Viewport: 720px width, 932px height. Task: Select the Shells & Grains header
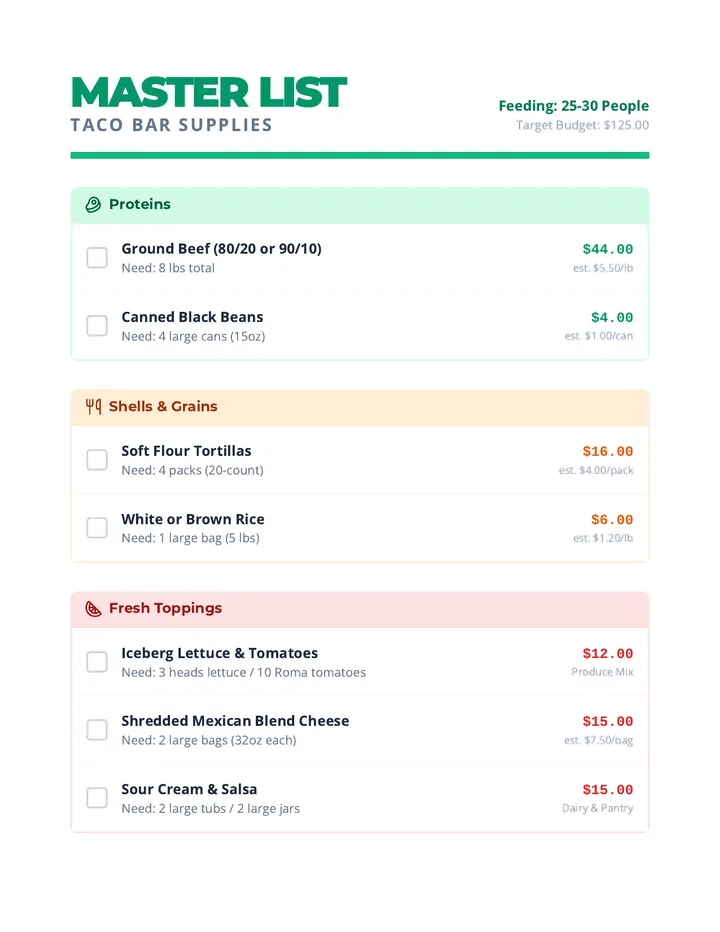pos(360,408)
